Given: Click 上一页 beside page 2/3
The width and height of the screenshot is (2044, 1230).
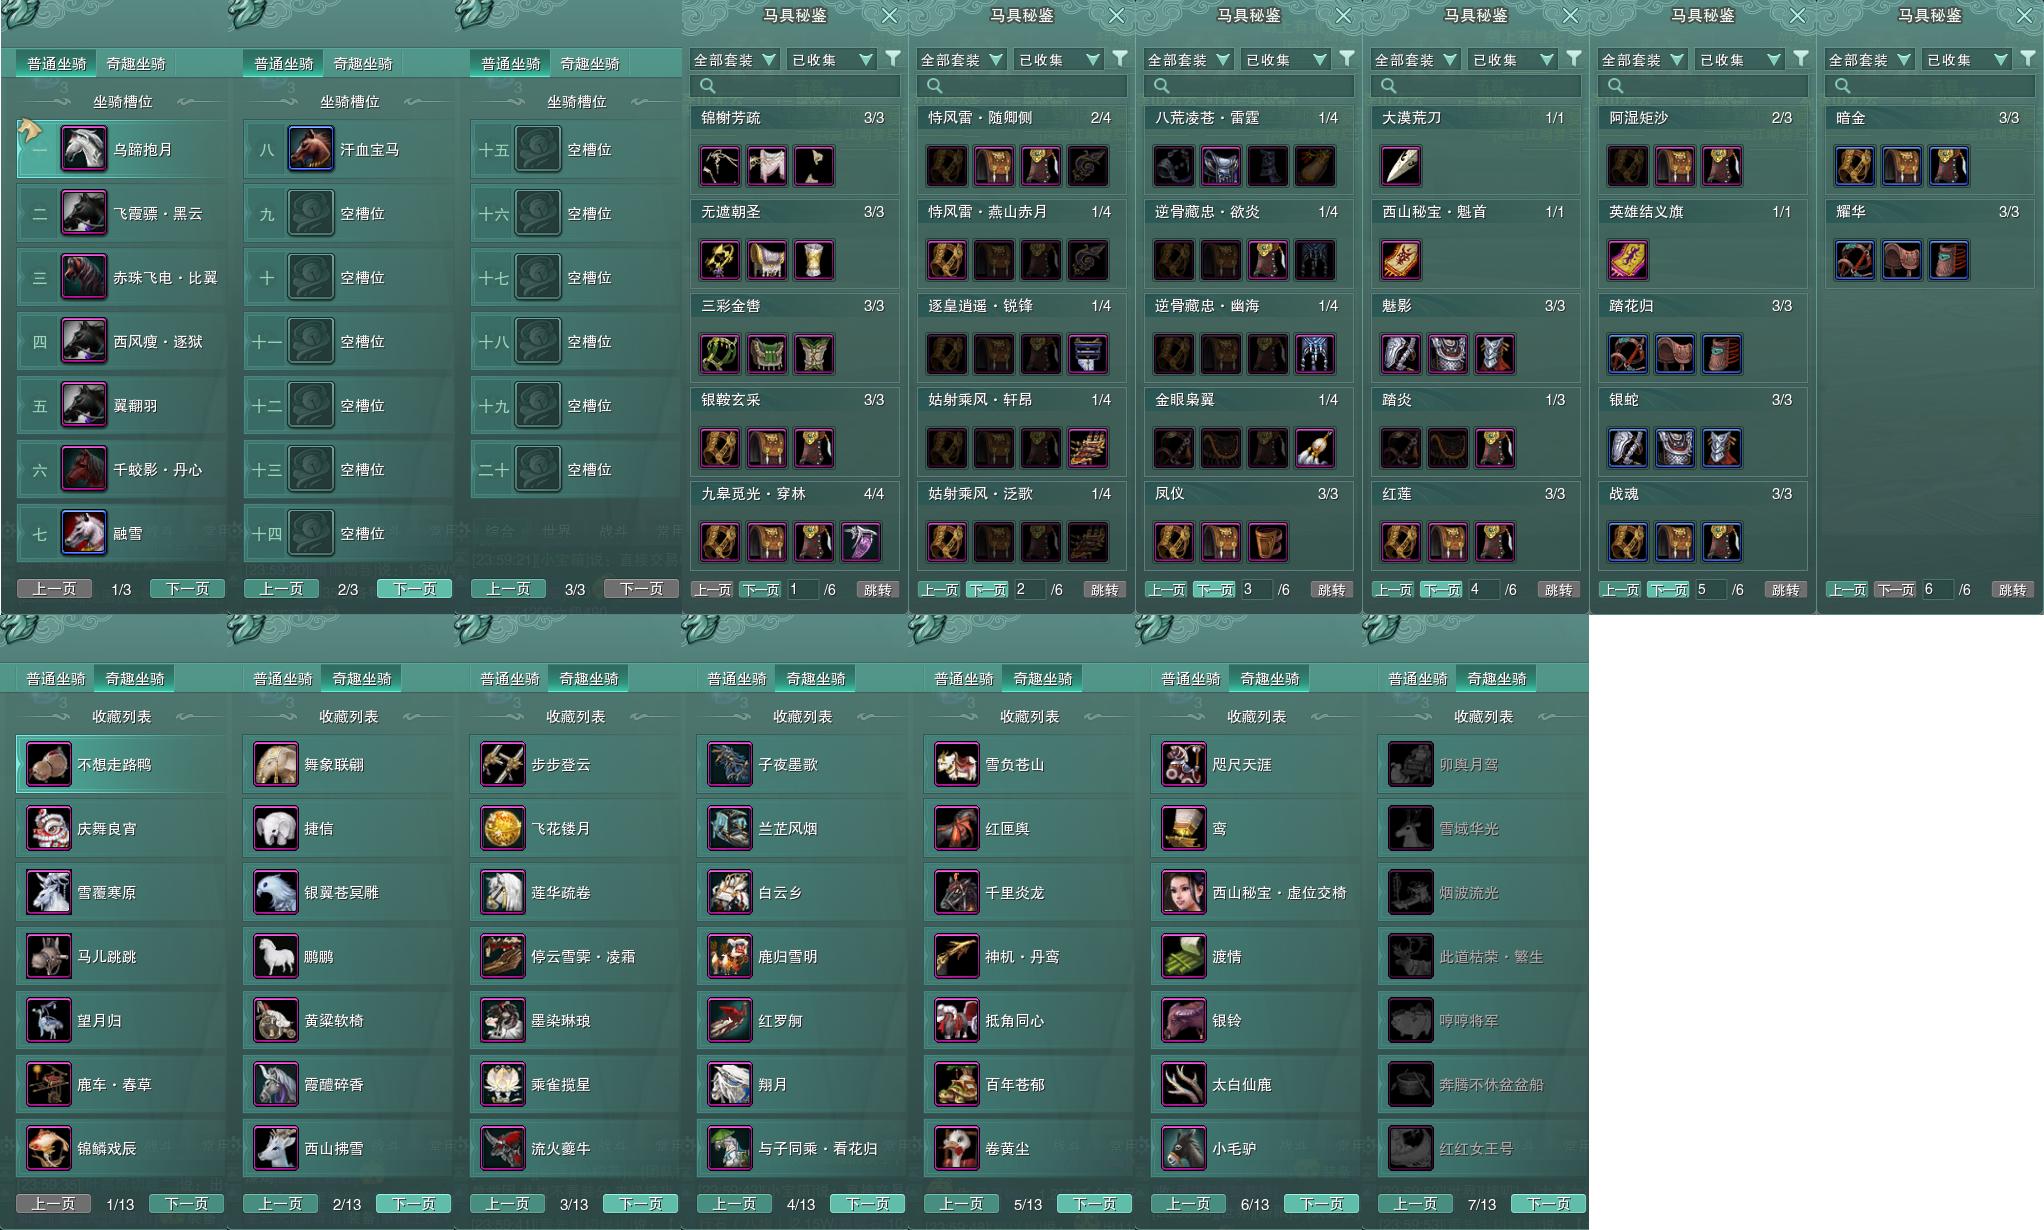Looking at the screenshot, I should click(x=281, y=589).
